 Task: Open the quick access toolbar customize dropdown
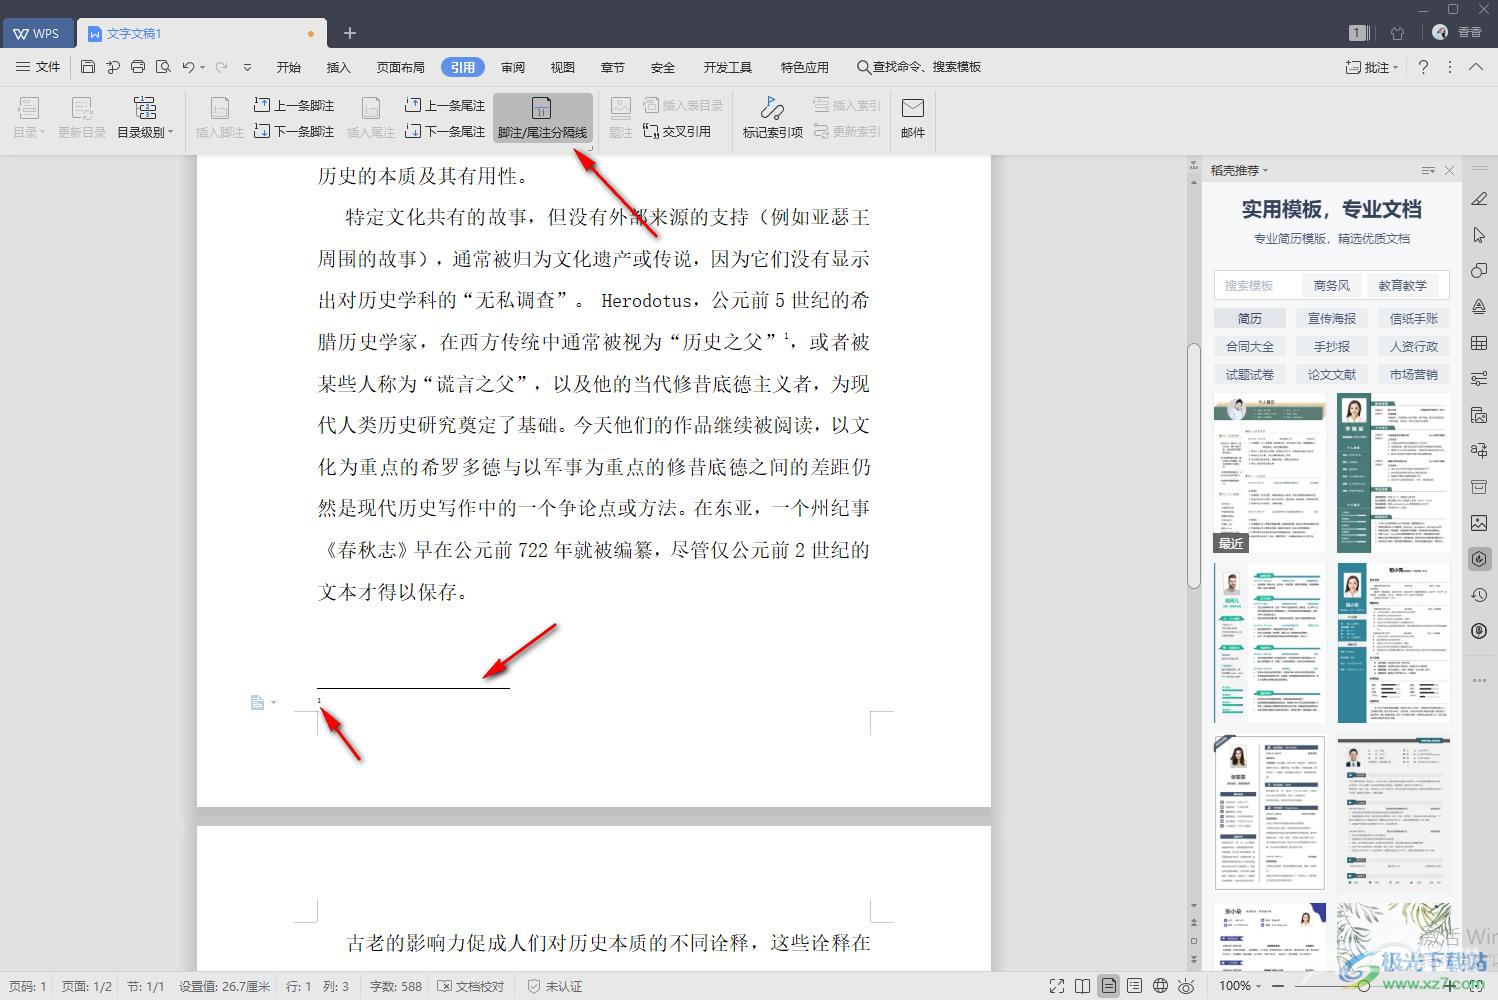click(x=248, y=67)
